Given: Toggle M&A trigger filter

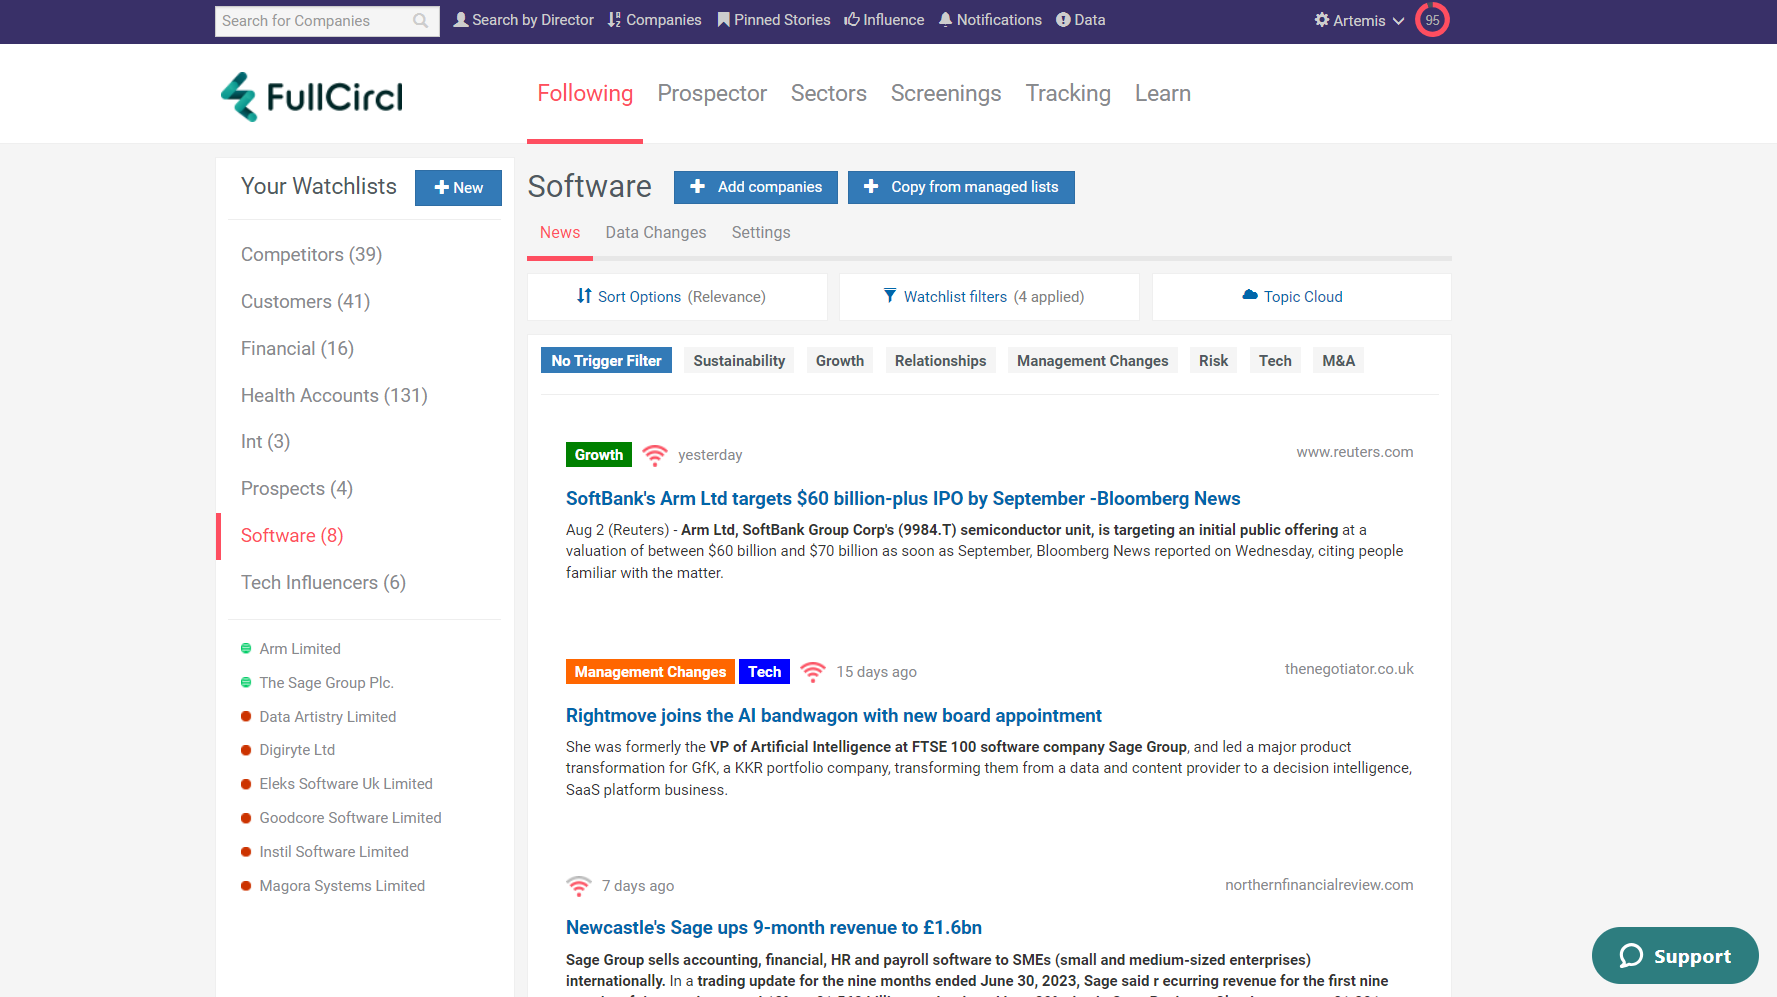Looking at the screenshot, I should 1339,361.
